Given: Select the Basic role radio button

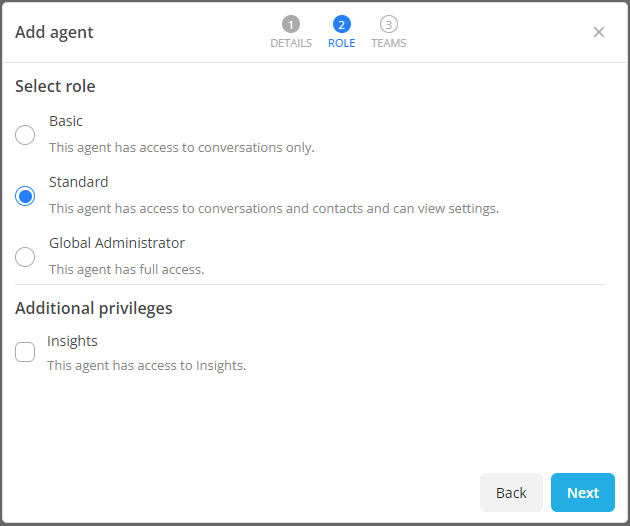Looking at the screenshot, I should [25, 135].
